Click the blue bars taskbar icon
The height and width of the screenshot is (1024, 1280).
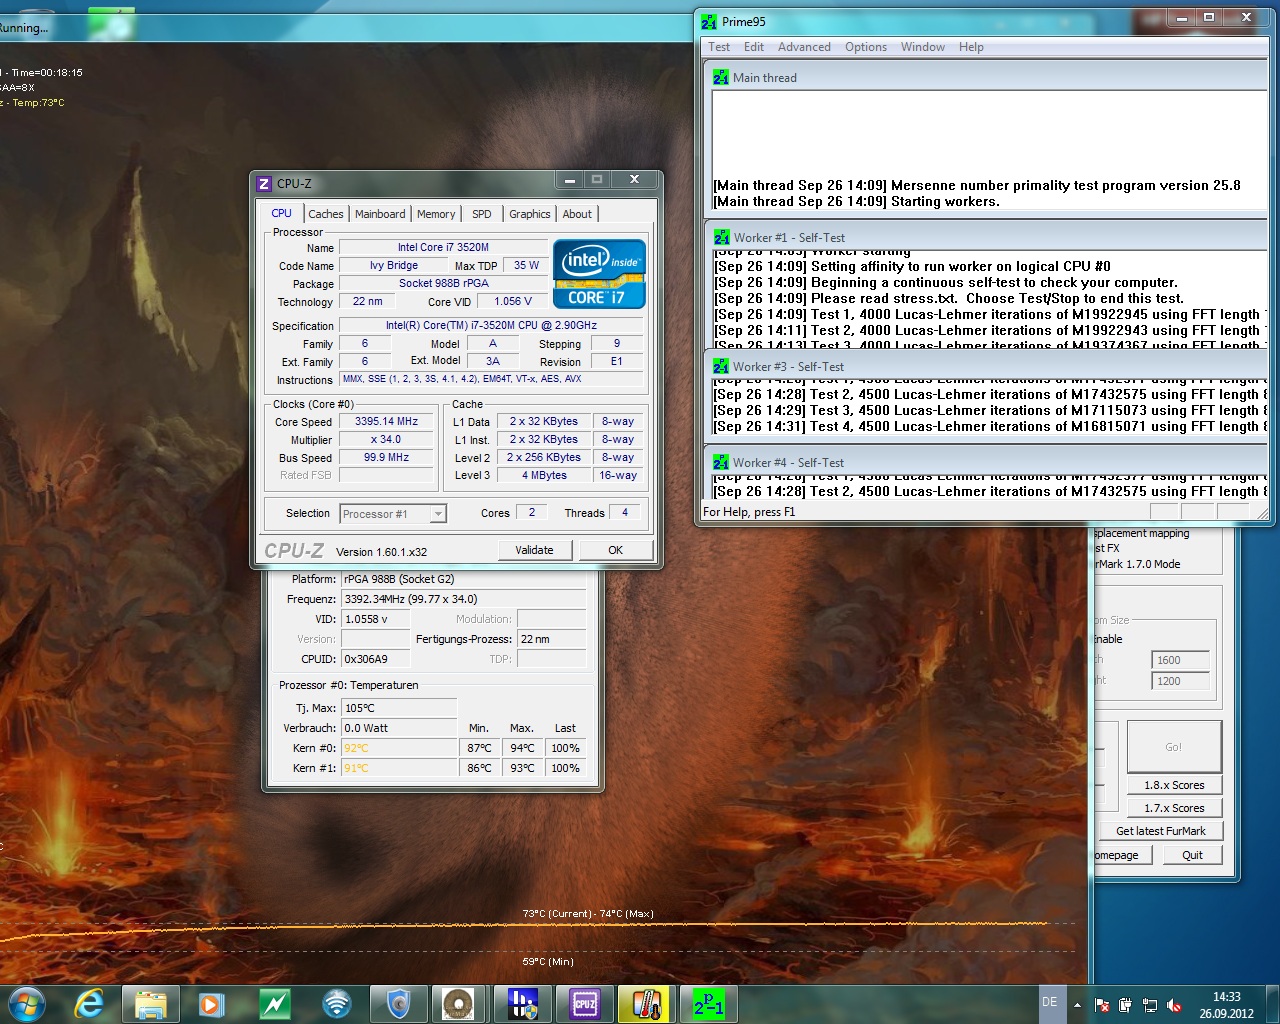(522, 1003)
